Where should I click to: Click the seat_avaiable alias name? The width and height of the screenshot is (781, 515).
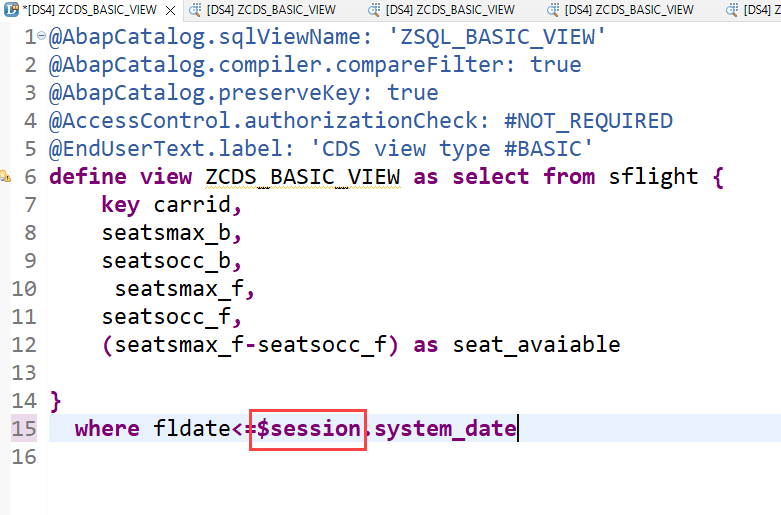(x=536, y=345)
